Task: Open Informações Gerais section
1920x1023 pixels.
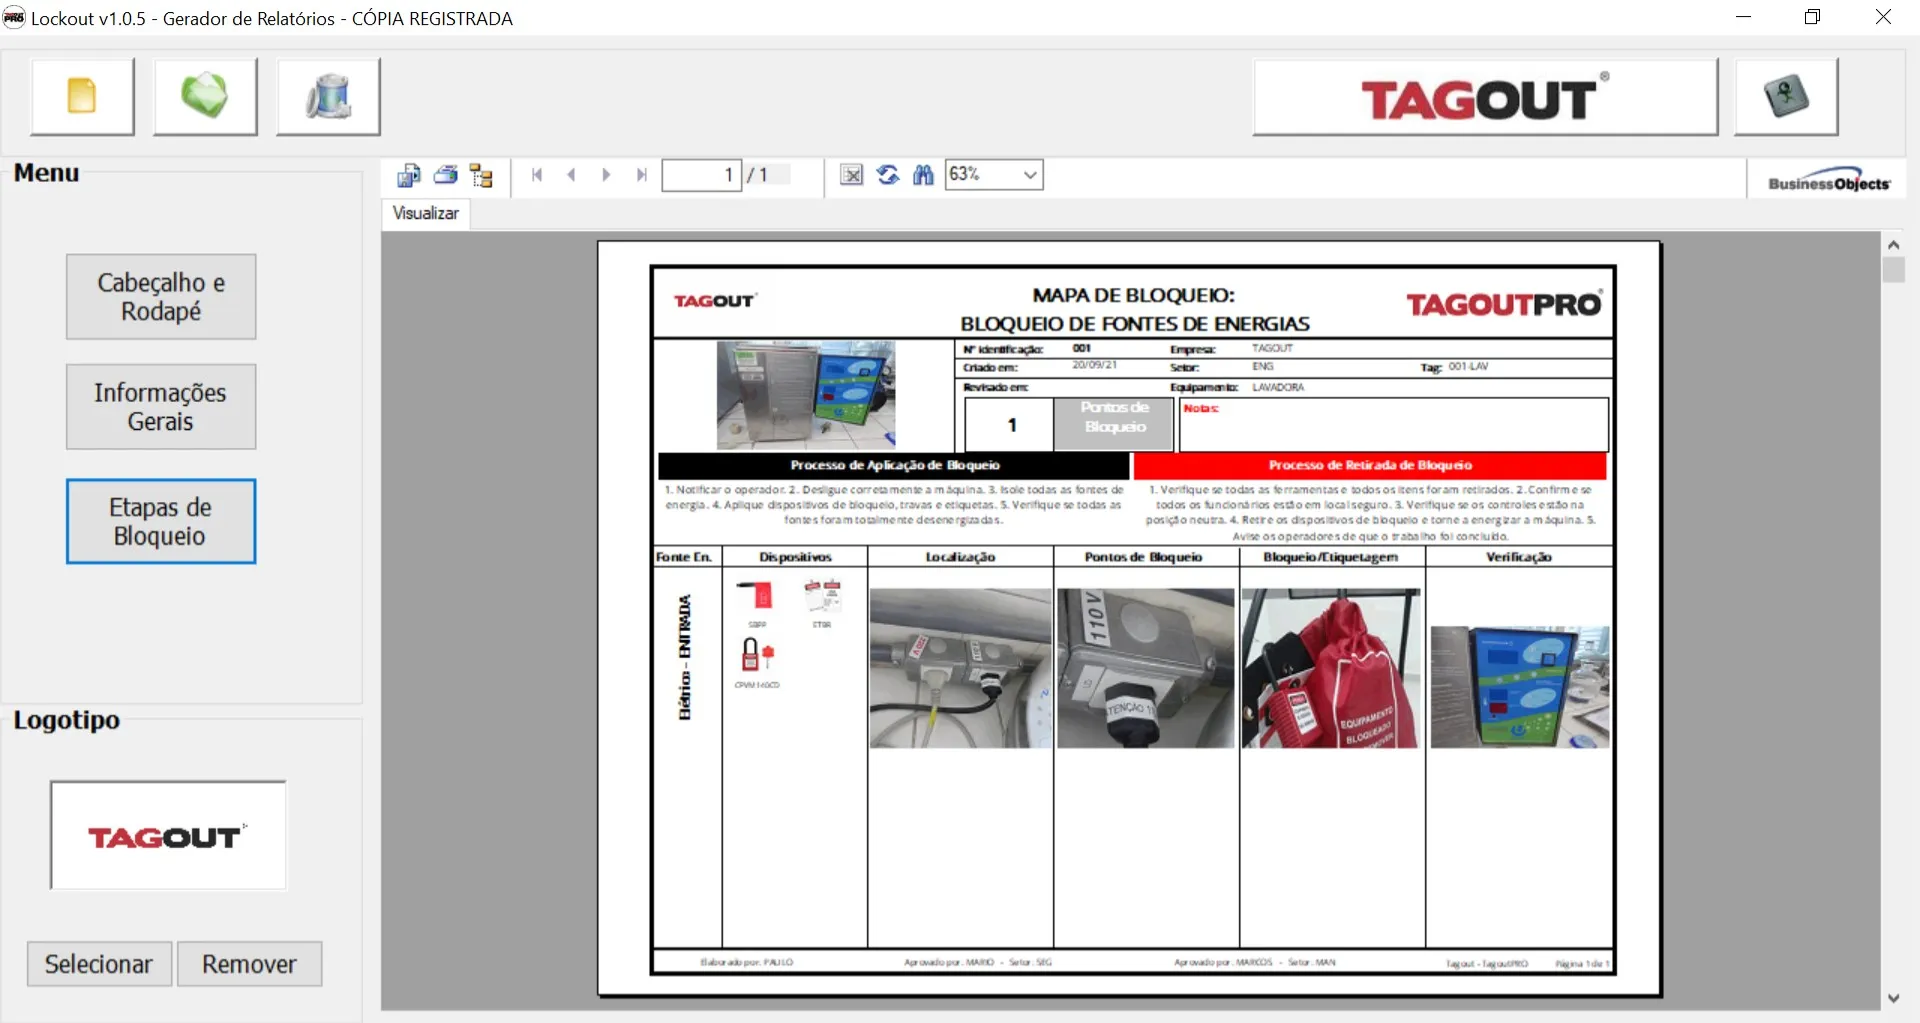Action: tap(161, 407)
